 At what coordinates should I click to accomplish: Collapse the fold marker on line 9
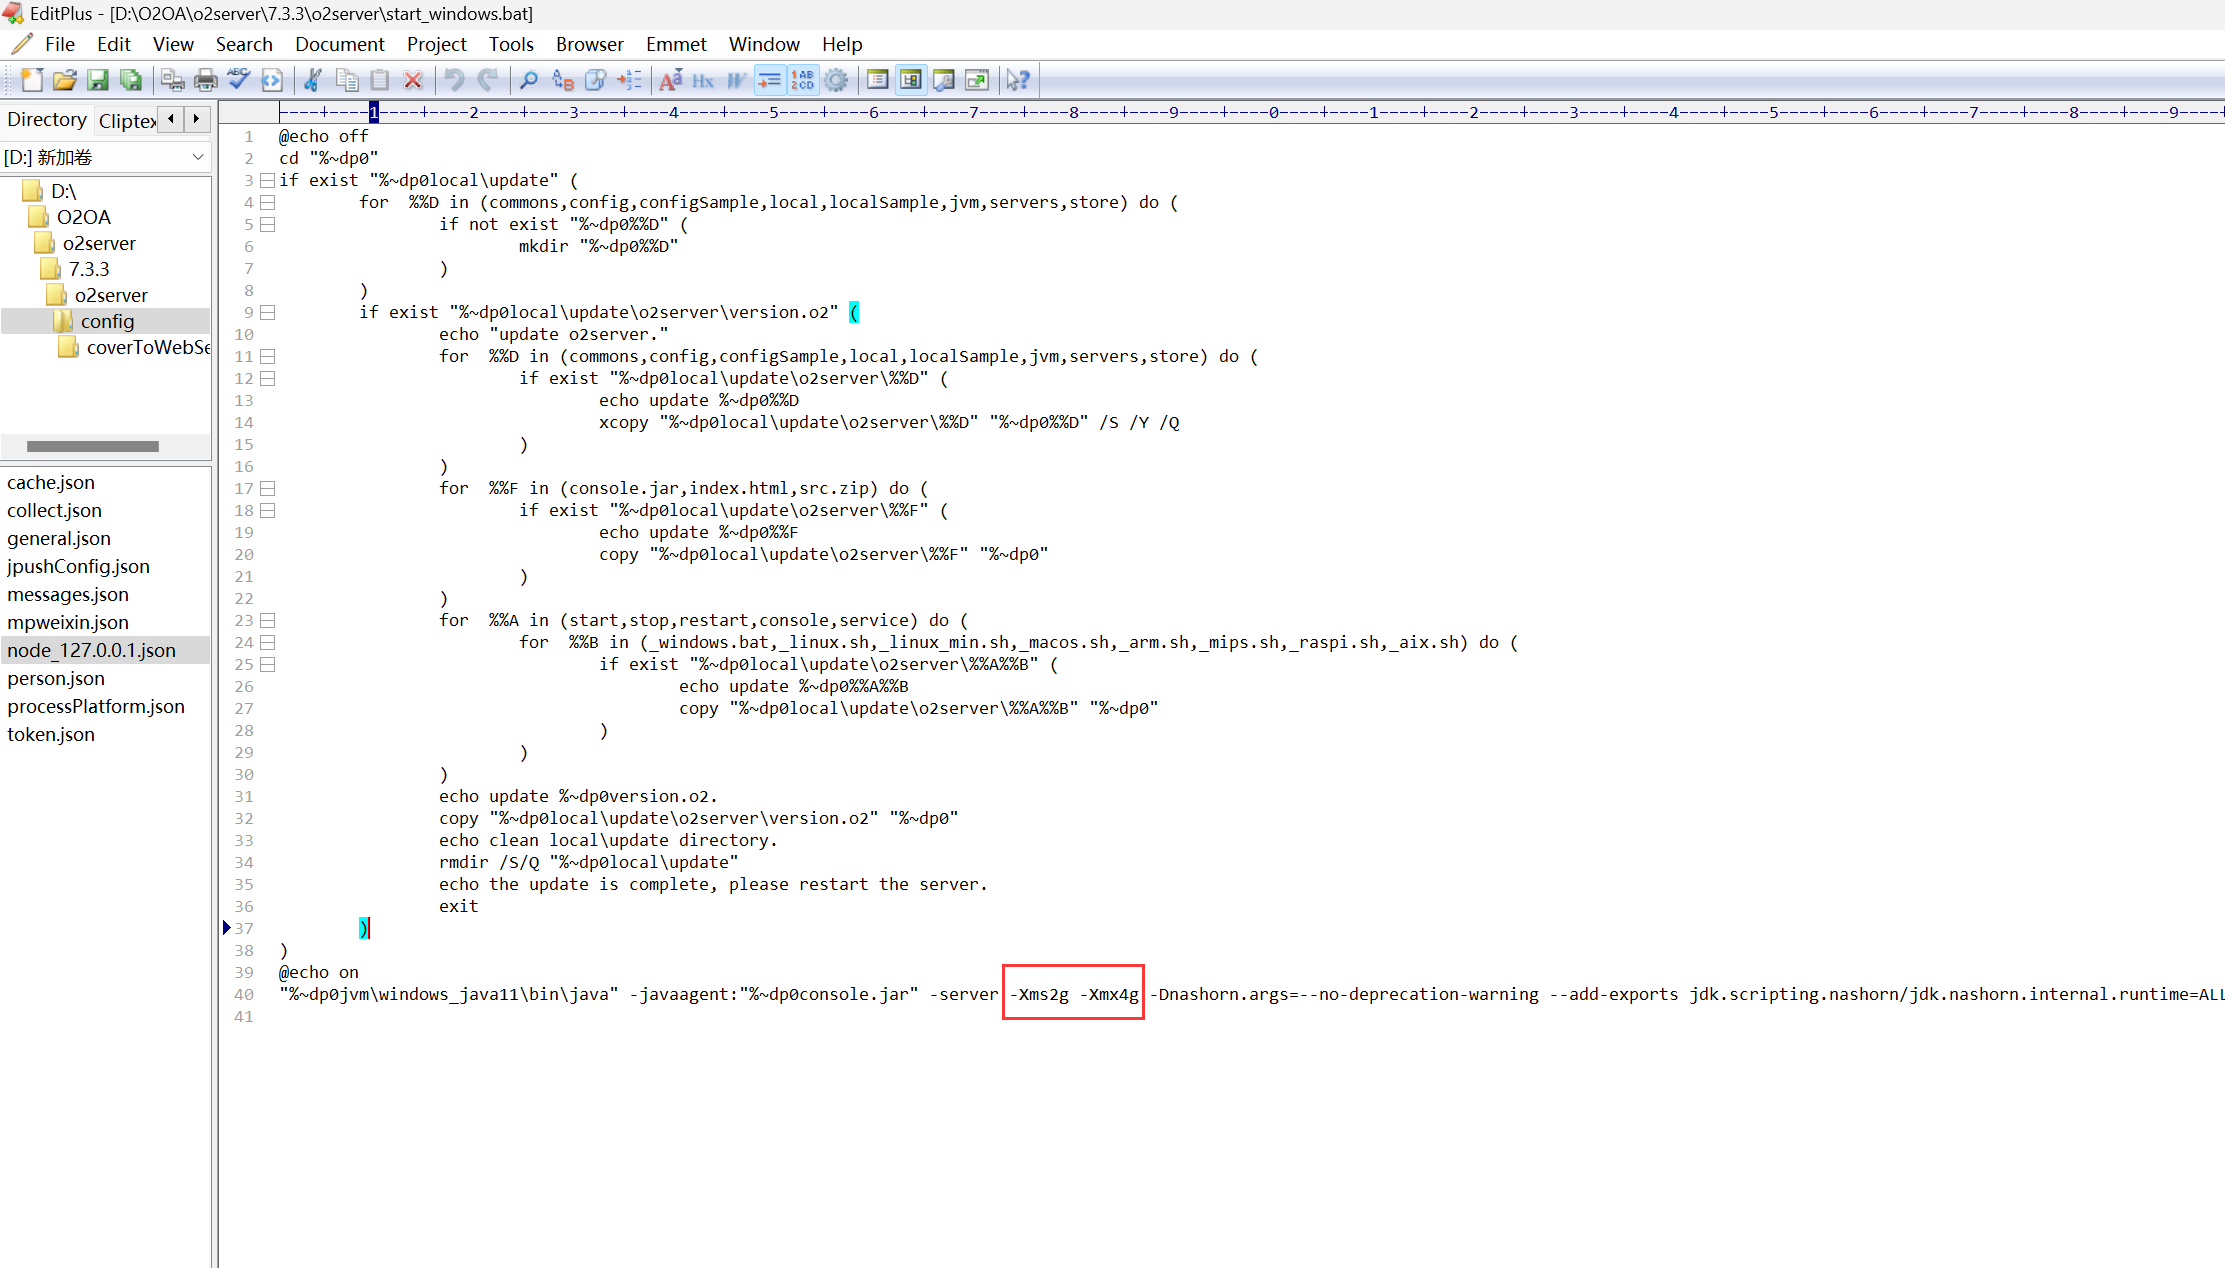pos(268,312)
